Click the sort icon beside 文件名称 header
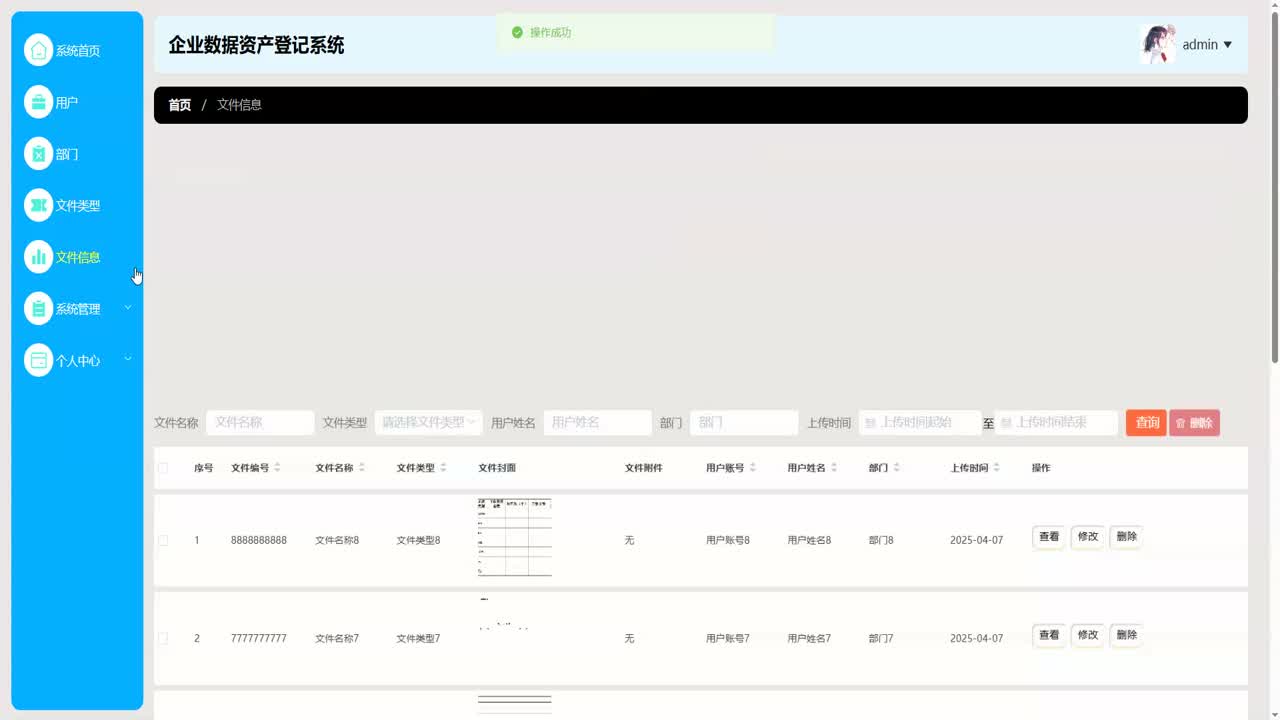Viewport: 1280px width, 720px height. point(362,467)
